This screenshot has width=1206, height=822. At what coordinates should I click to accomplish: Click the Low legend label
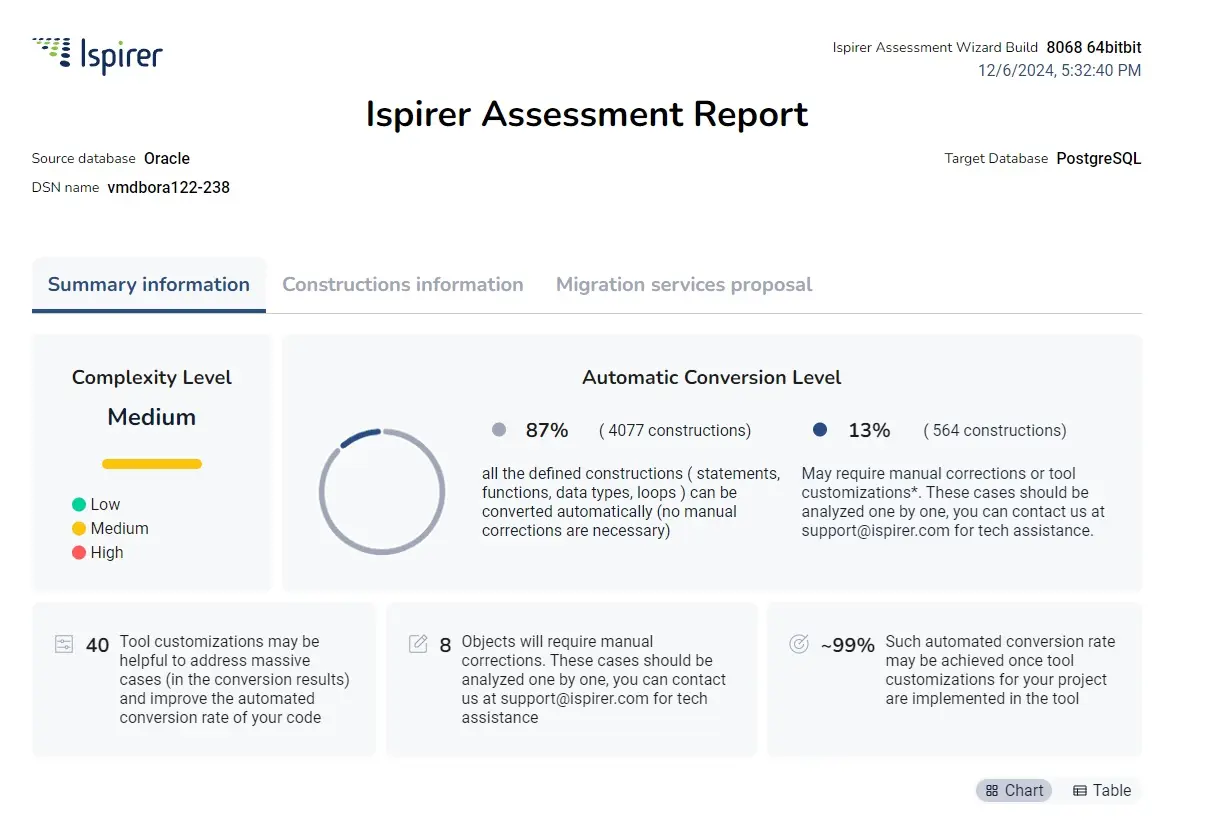(x=105, y=505)
